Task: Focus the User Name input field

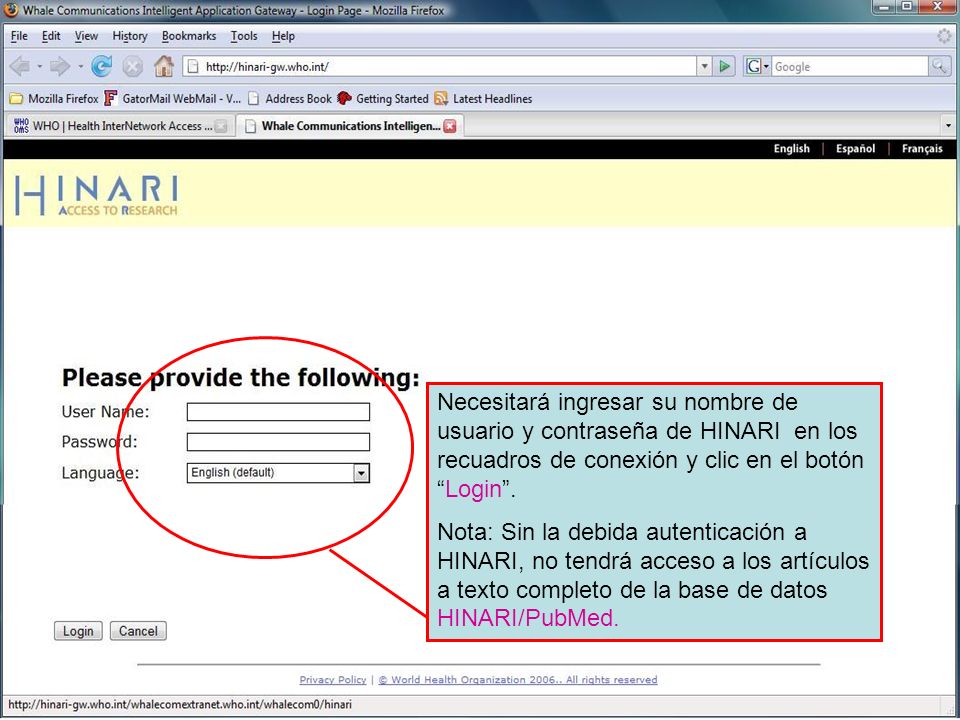Action: pos(278,412)
